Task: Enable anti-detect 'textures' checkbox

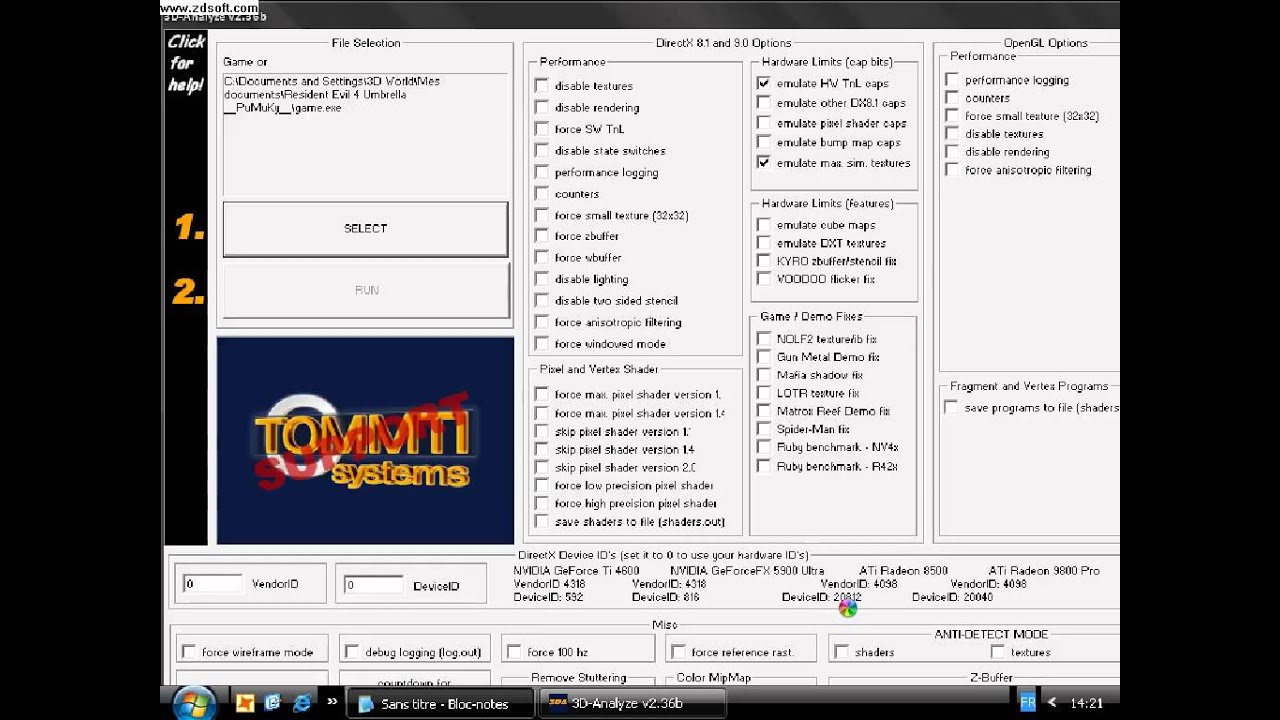Action: click(997, 652)
